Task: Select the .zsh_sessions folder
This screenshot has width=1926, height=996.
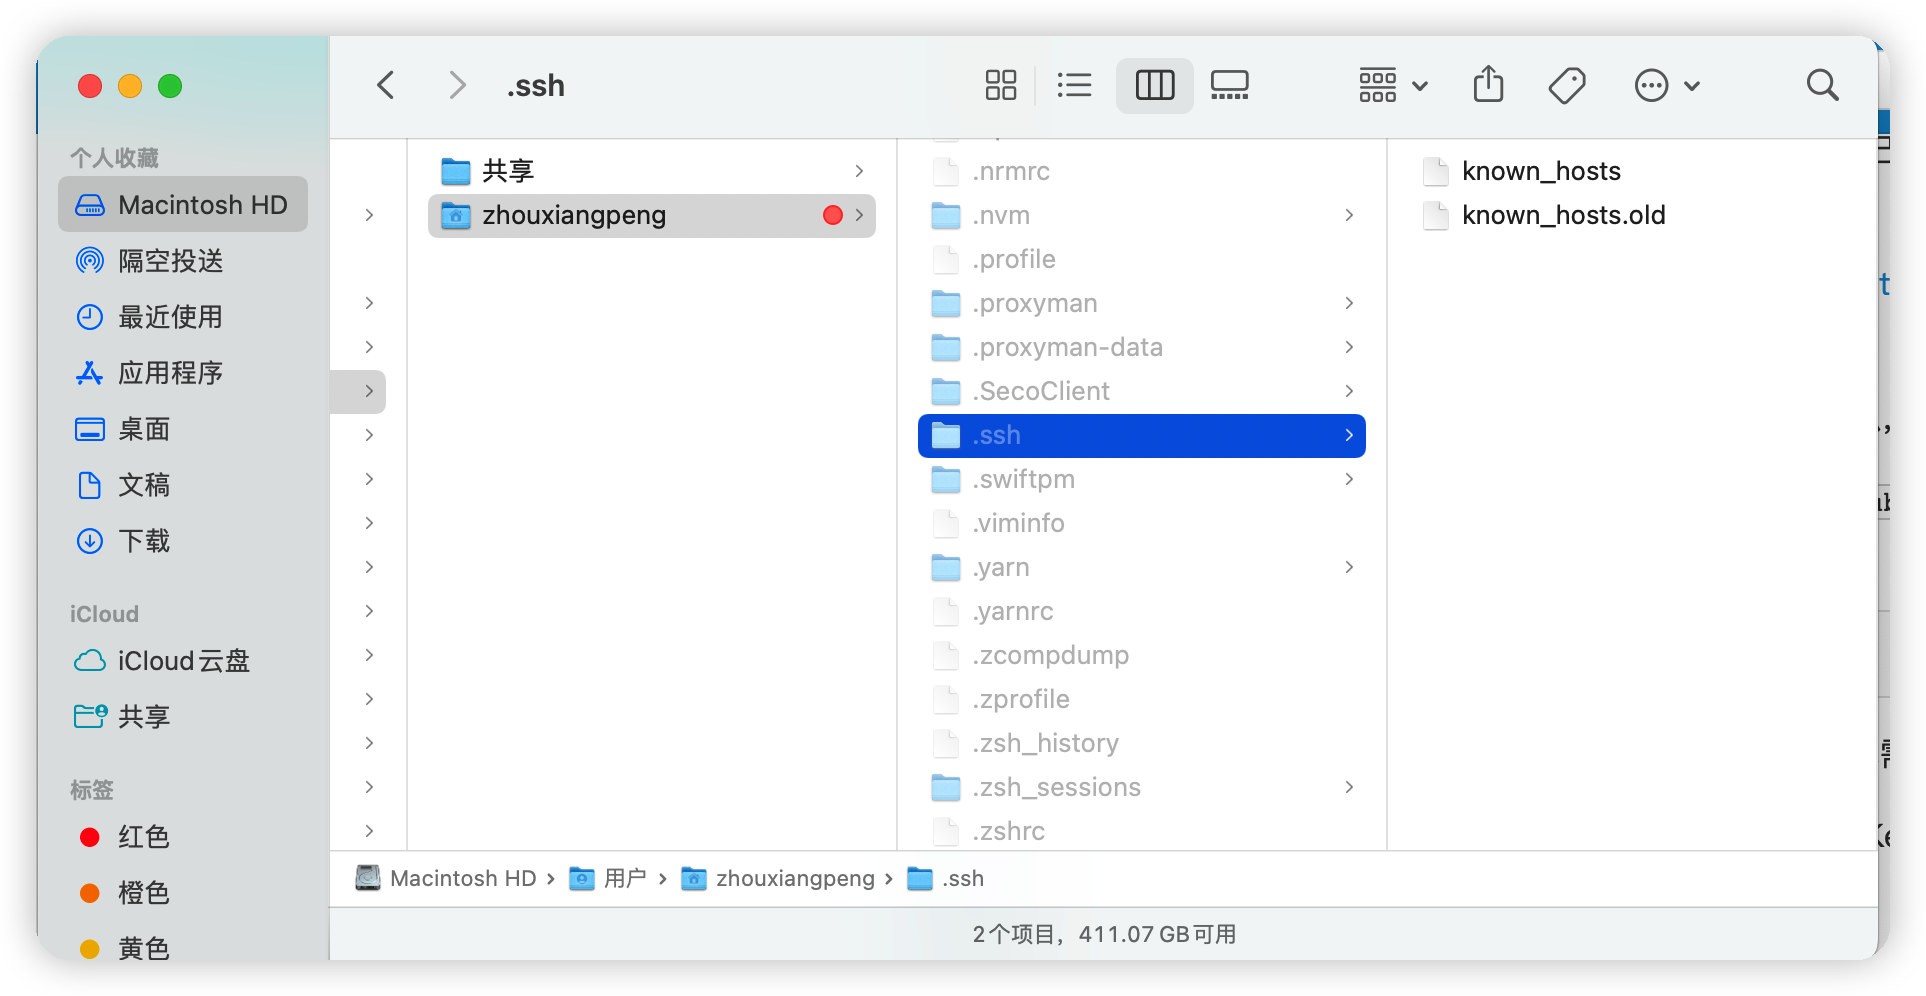Action: [x=1142, y=787]
